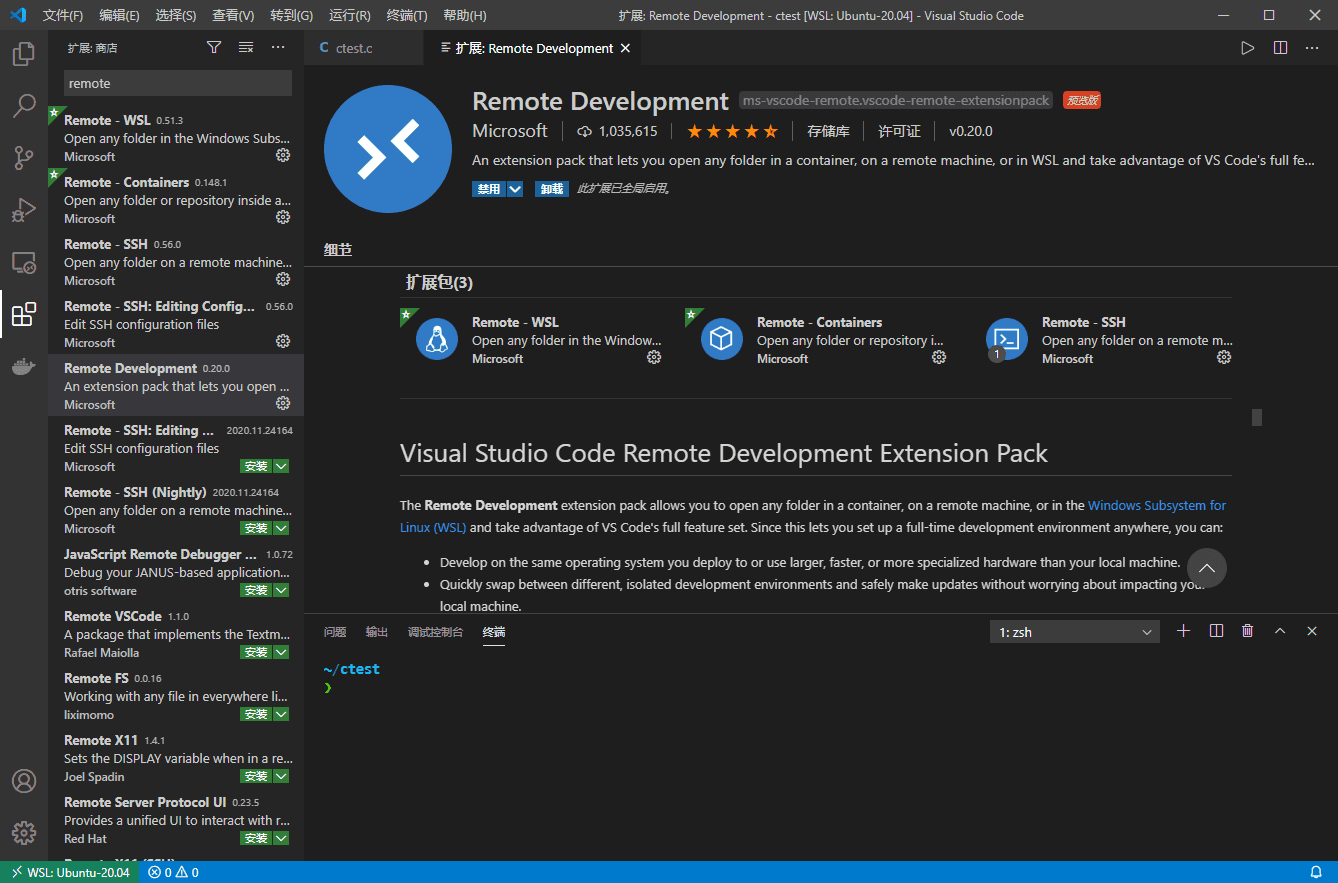1338x883 pixels.
Task: Open the Extensions view icon
Action: click(24, 314)
